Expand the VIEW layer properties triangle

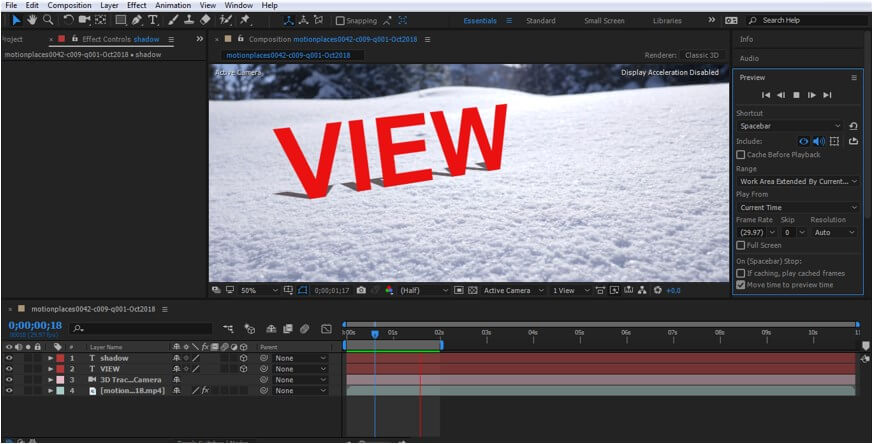pos(51,369)
